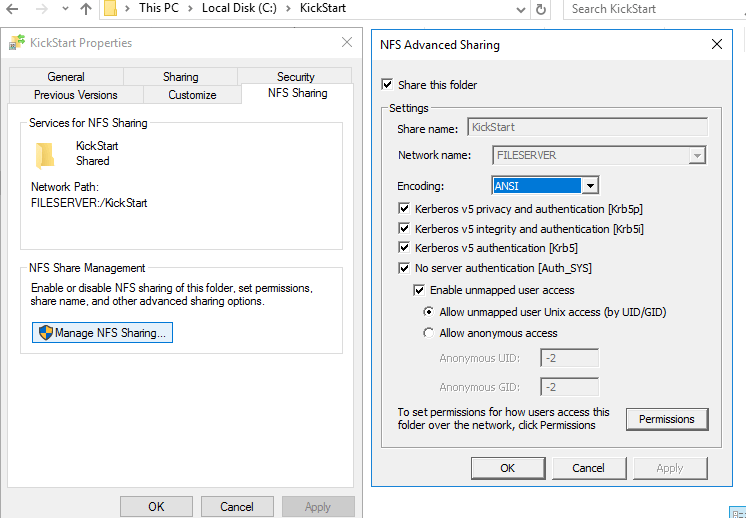
Task: Open the Encoding ANSI dropdown arrow
Action: click(x=590, y=186)
